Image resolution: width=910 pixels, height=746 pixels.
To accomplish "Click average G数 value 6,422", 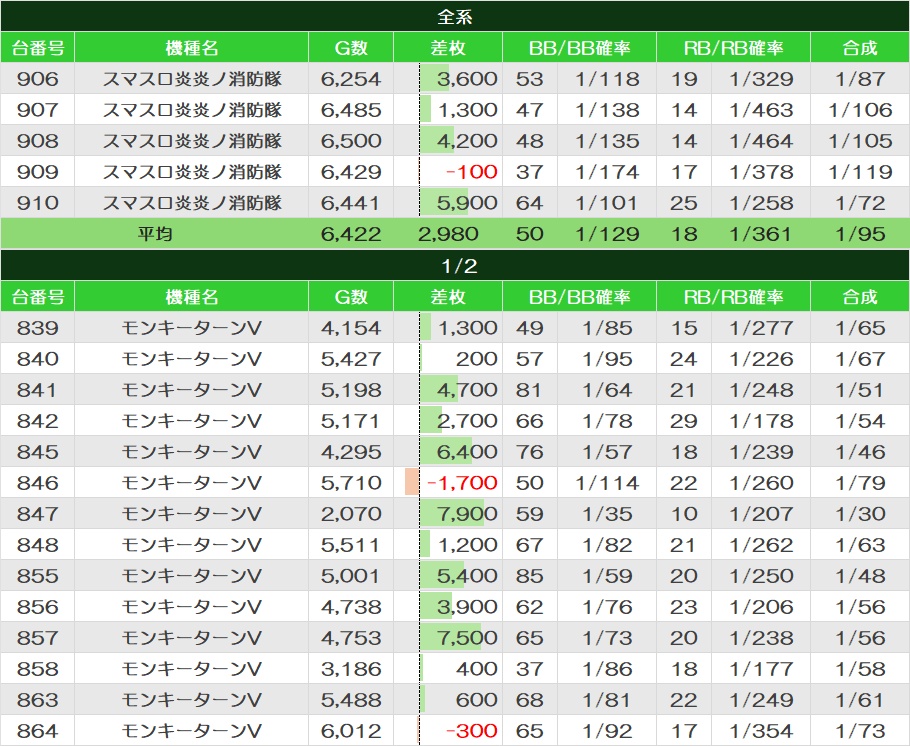I will (351, 234).
